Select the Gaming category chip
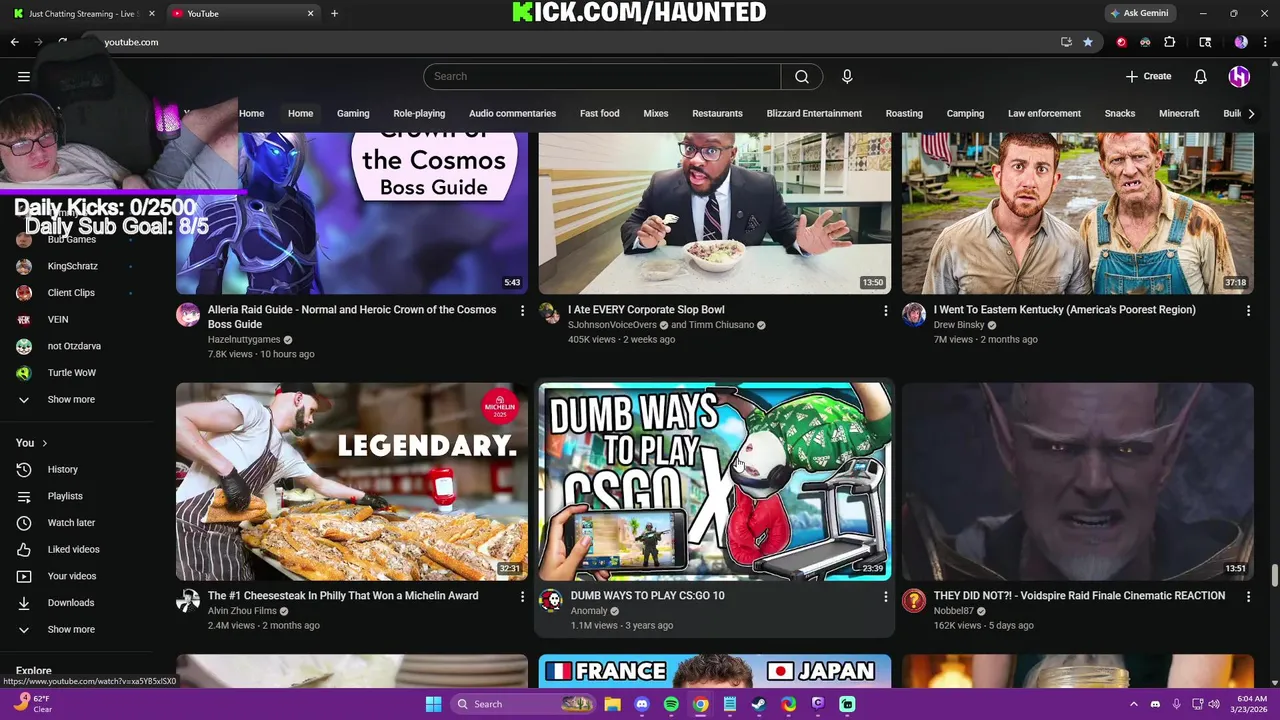This screenshot has height=720, width=1280. (x=353, y=113)
